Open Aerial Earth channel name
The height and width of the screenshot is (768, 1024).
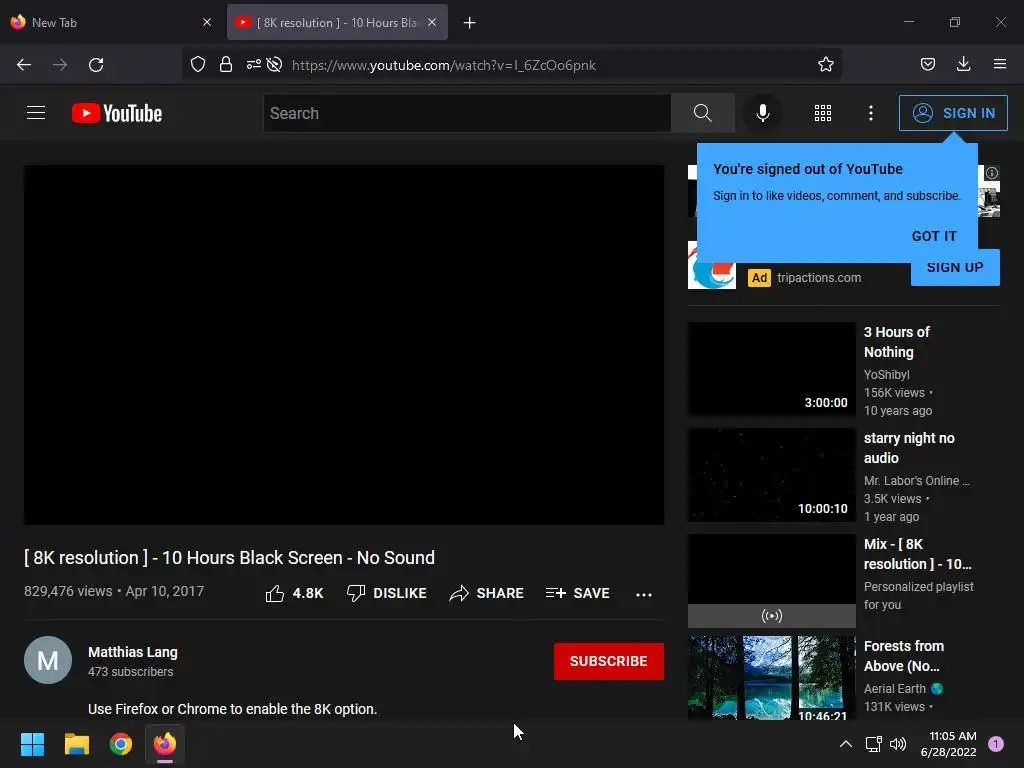click(x=895, y=688)
